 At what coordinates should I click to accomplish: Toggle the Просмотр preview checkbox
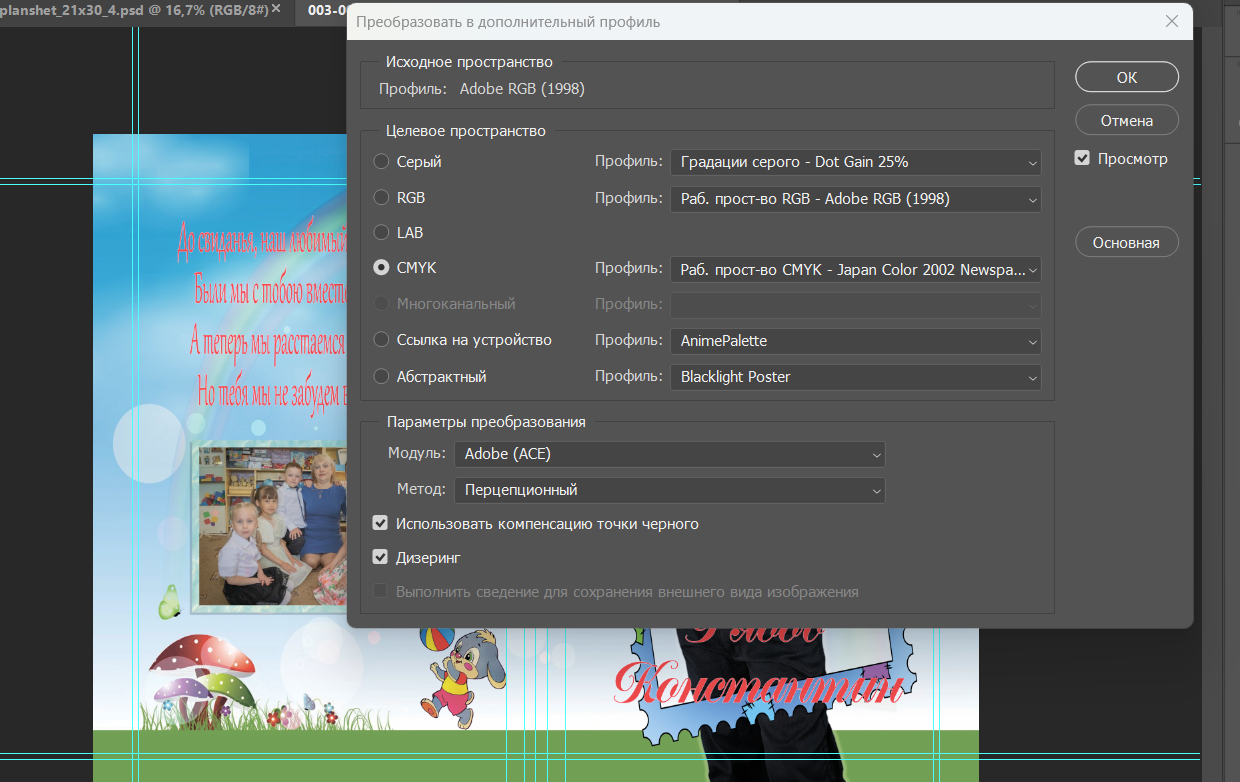coord(1082,158)
